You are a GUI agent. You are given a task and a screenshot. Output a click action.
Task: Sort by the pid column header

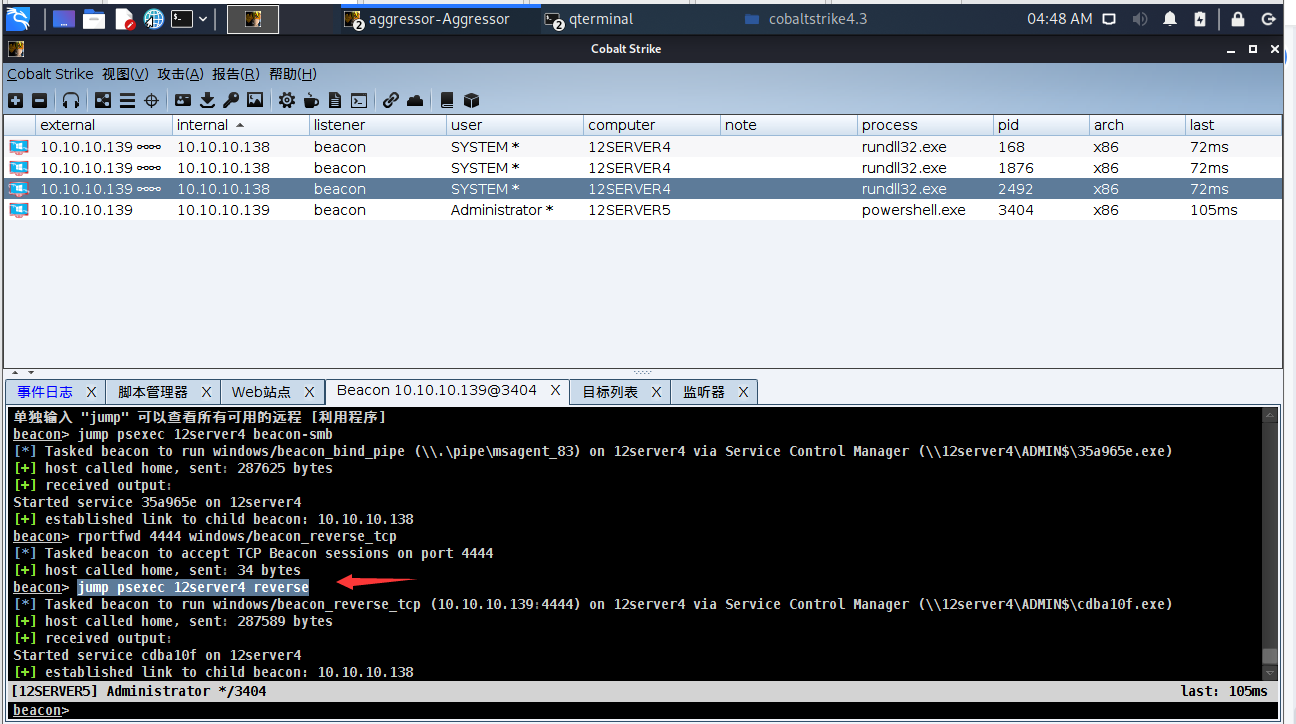coord(1040,125)
